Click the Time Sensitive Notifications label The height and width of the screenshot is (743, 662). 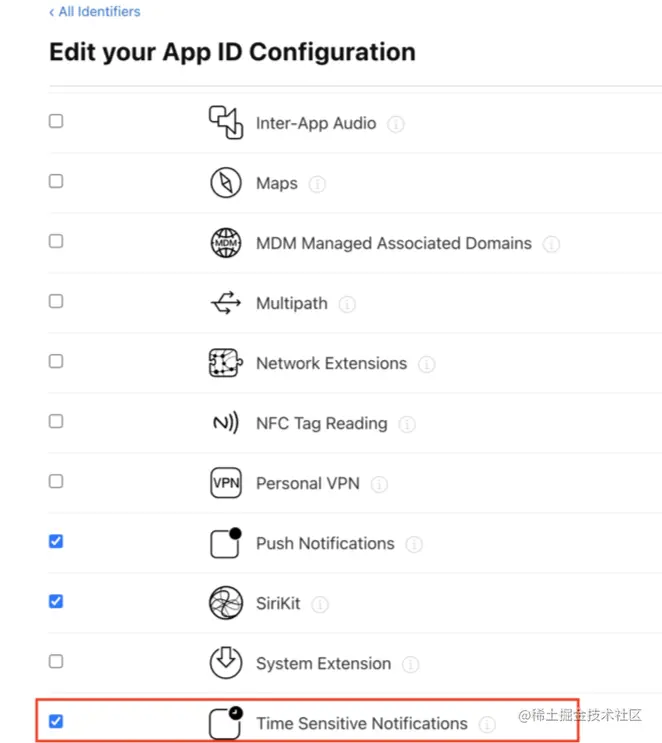[x=361, y=723]
